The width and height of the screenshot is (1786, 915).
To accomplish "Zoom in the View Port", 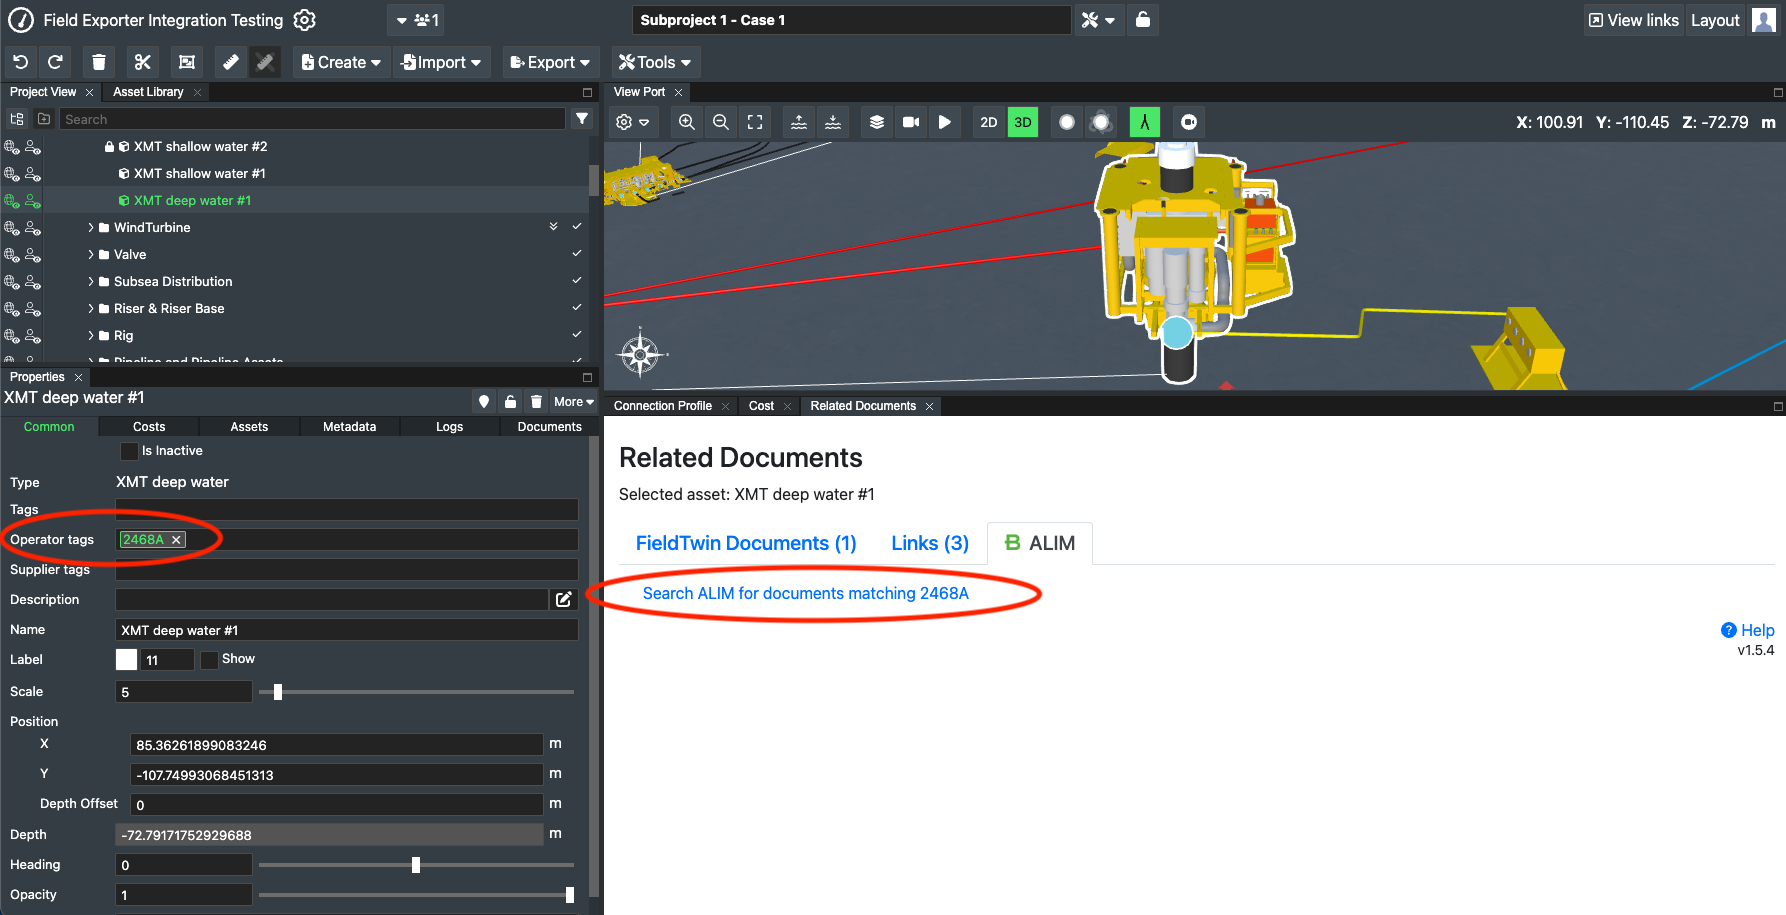I will pyautogui.click(x=687, y=122).
